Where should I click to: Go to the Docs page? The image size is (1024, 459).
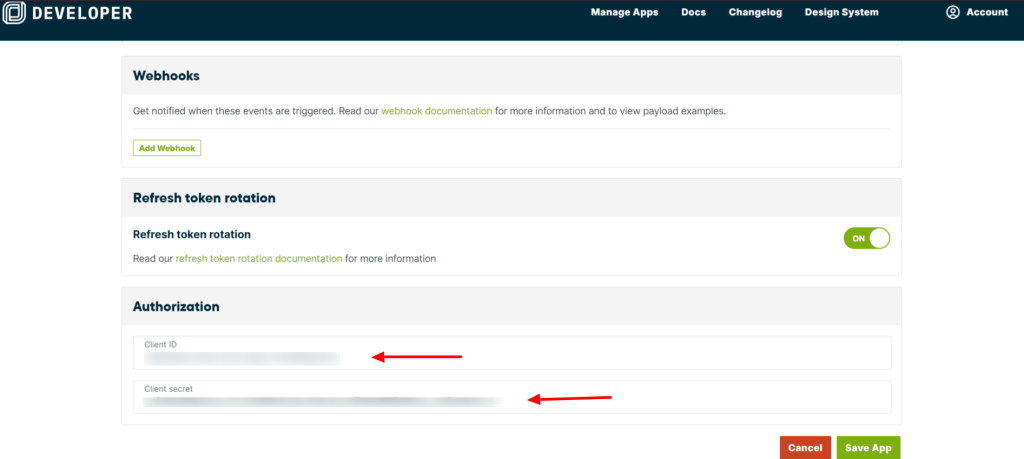693,12
